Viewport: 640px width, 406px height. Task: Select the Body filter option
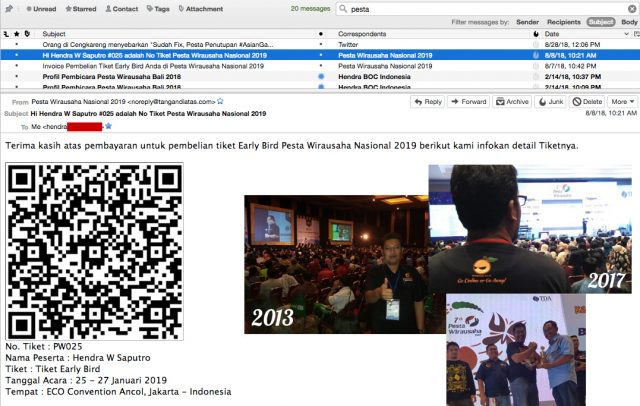click(628, 21)
